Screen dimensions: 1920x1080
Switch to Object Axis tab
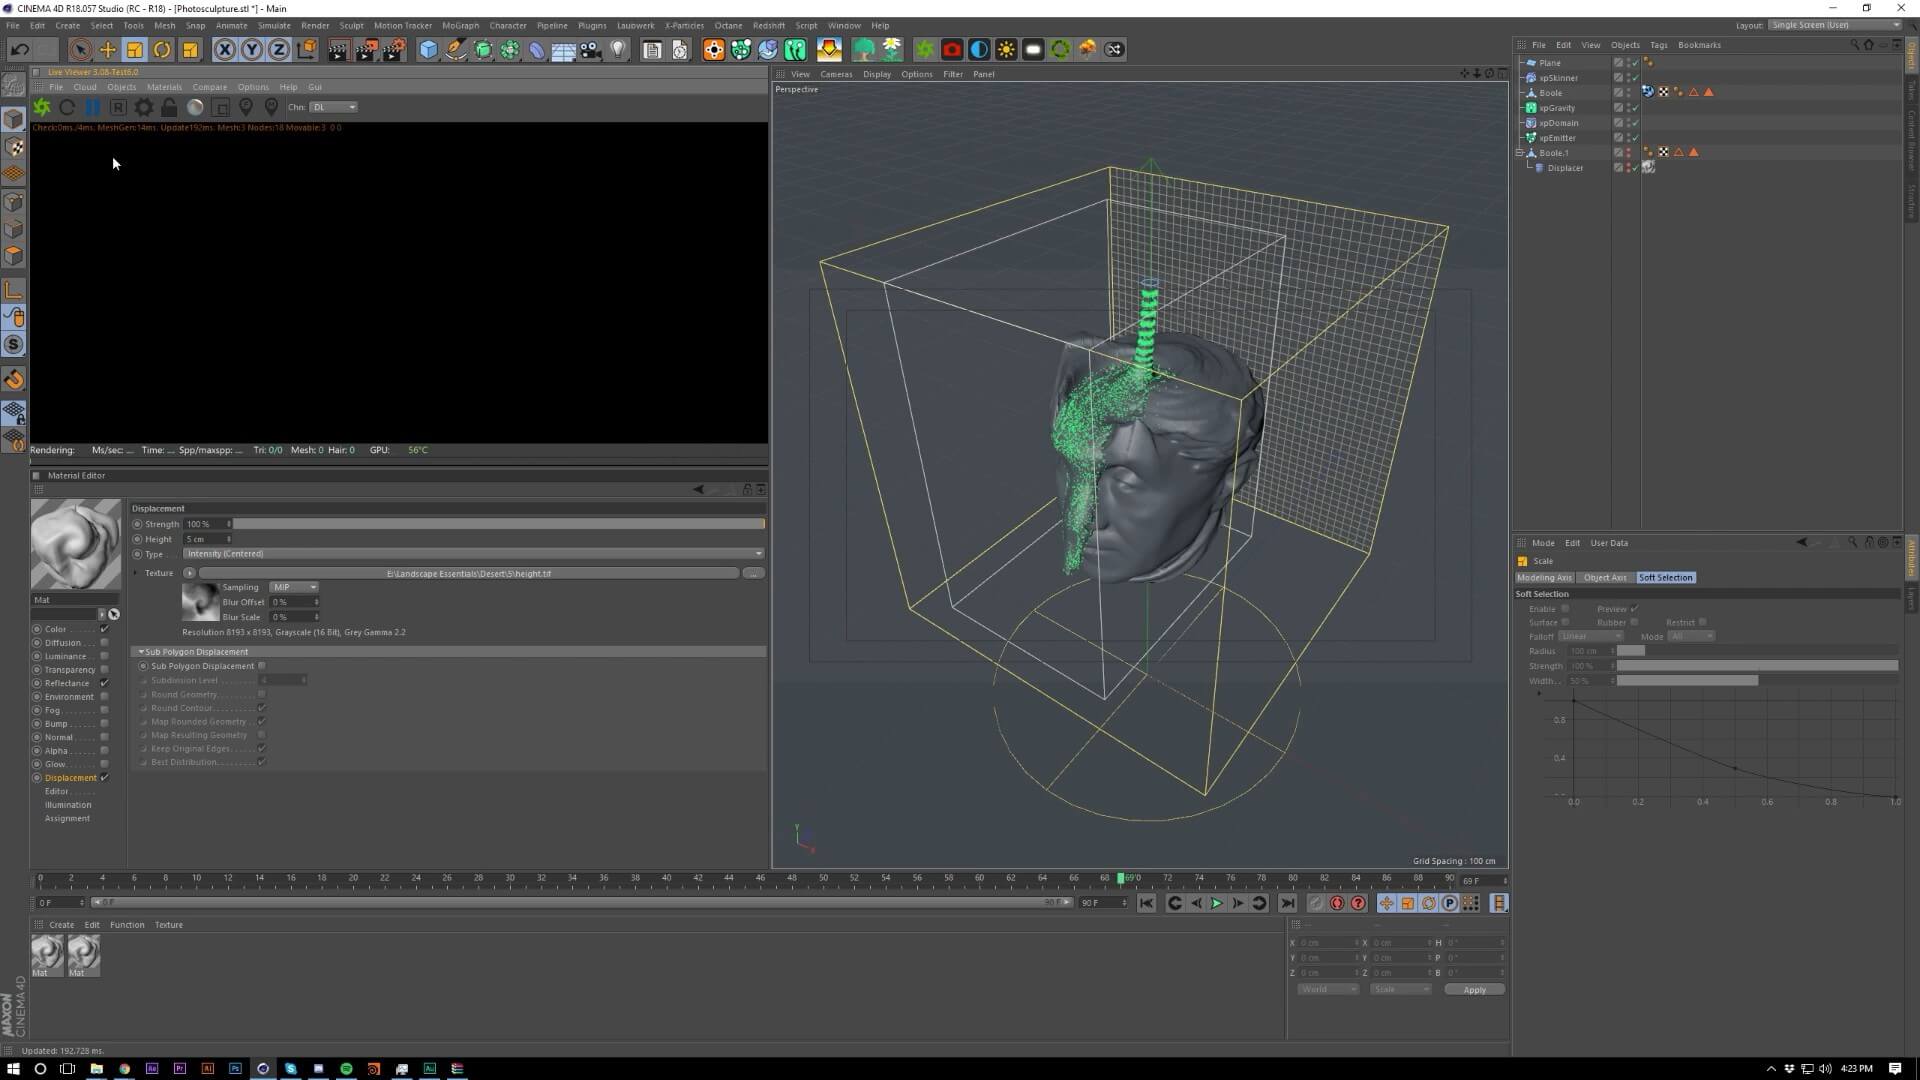coord(1604,578)
